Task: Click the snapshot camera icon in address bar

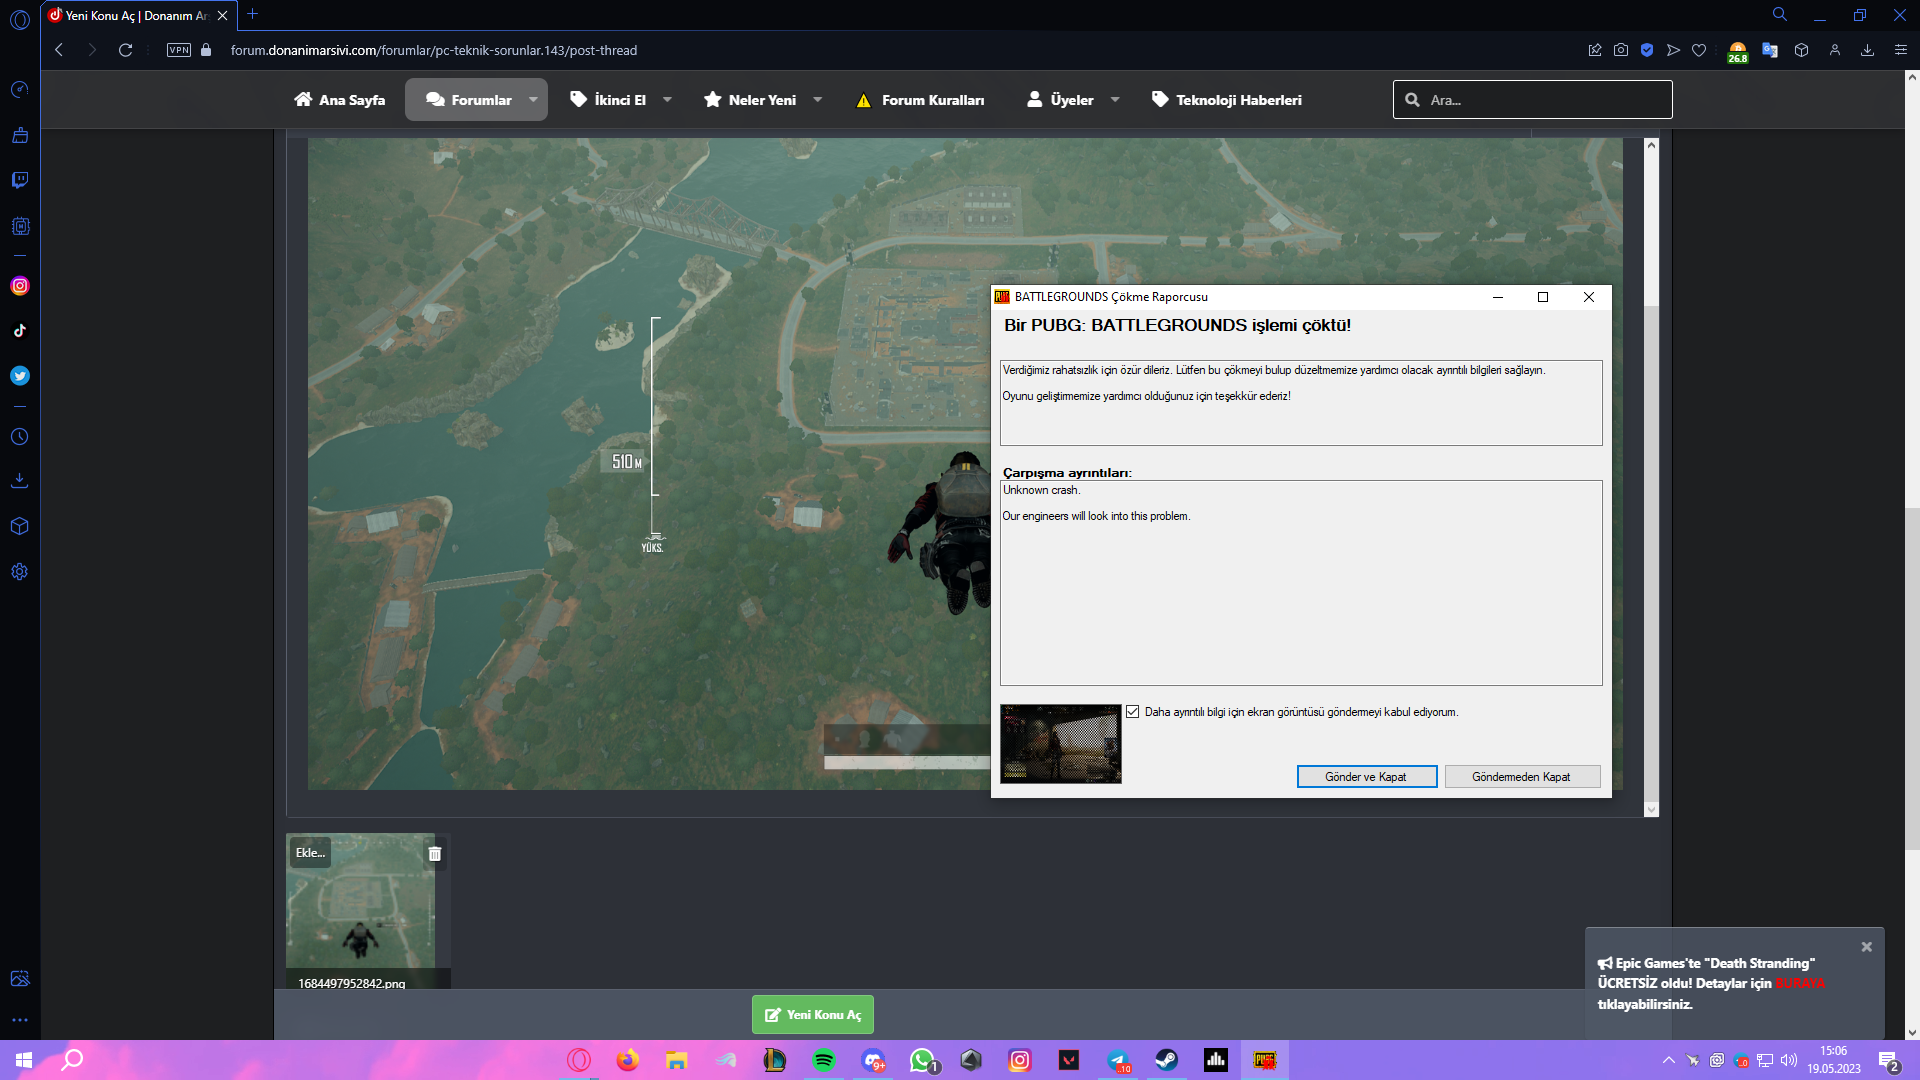Action: [1621, 50]
